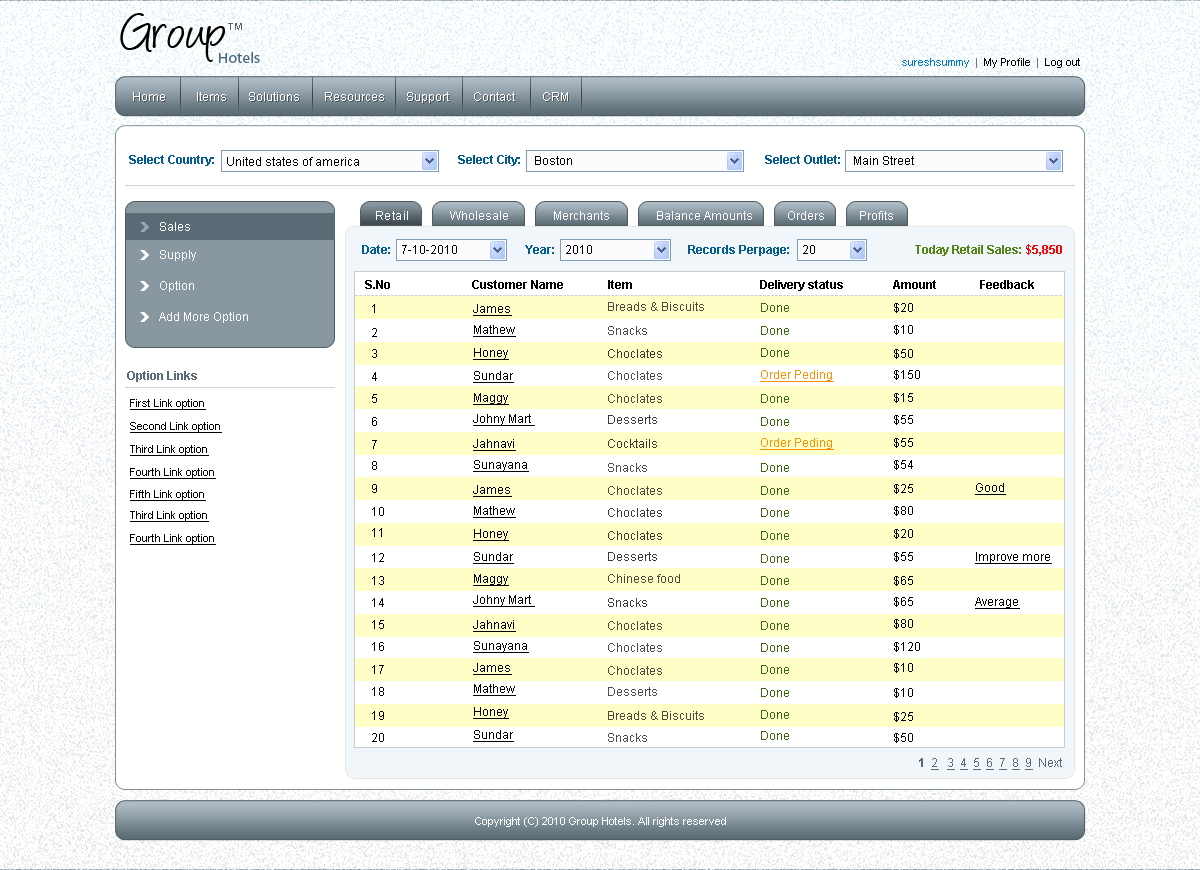Open the Improve more feedback link
Screen dimensions: 1200x870
click(1013, 557)
